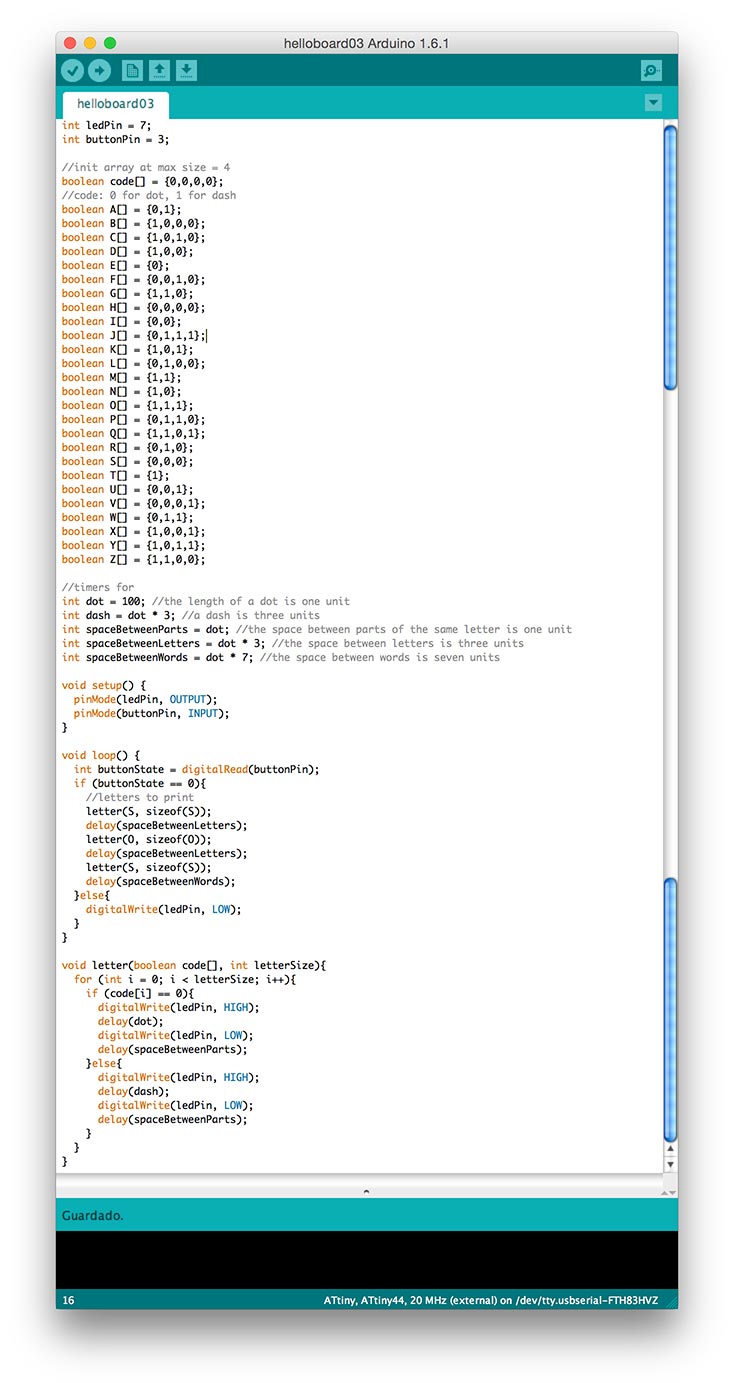
Task: Click the scrollbar down arrow
Action: (670, 1164)
